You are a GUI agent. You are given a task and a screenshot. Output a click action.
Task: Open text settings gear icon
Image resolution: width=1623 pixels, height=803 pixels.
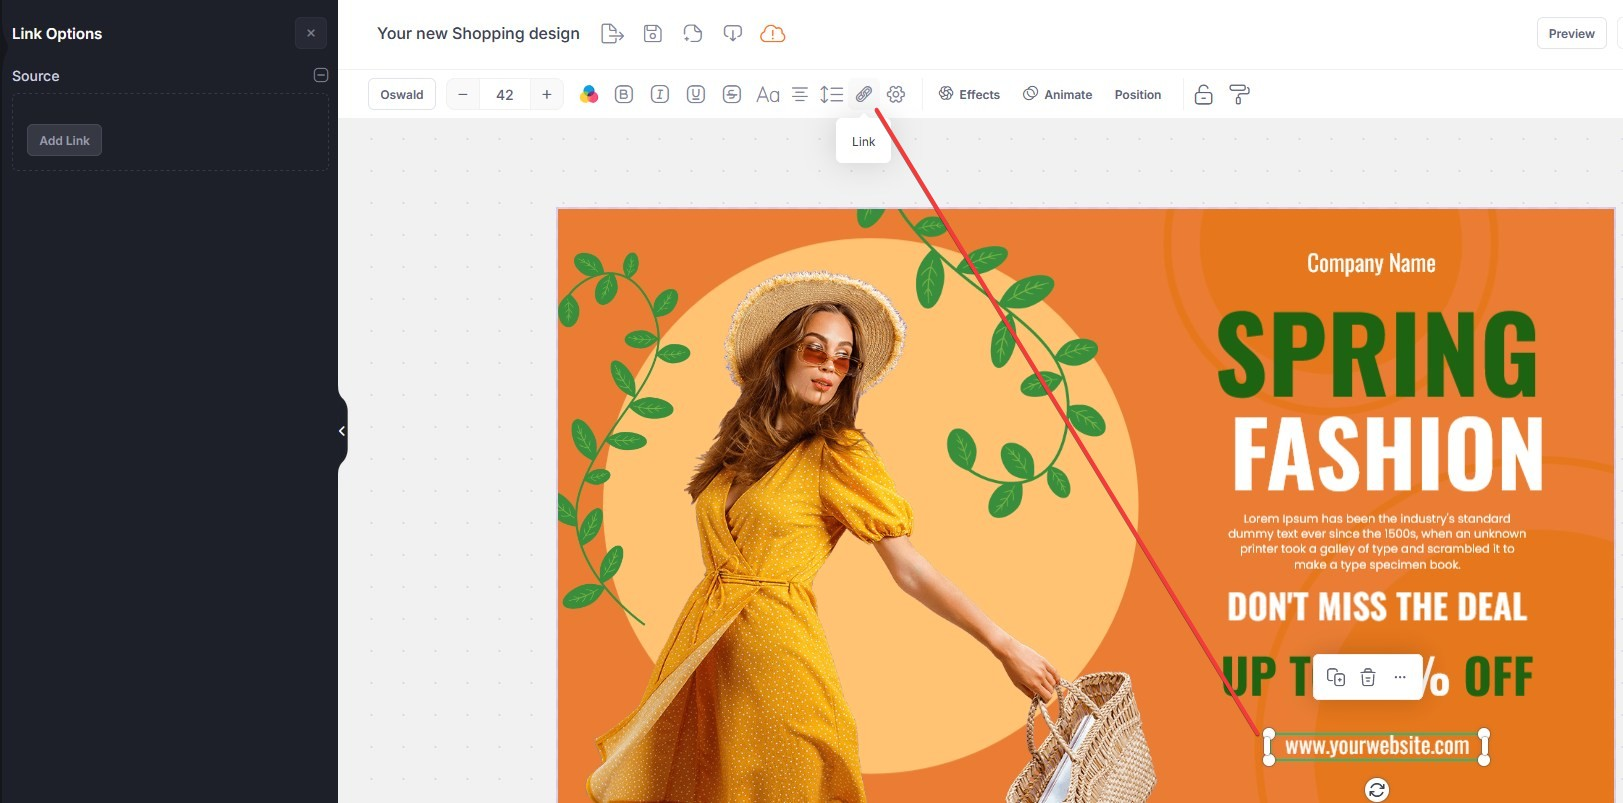click(x=896, y=94)
